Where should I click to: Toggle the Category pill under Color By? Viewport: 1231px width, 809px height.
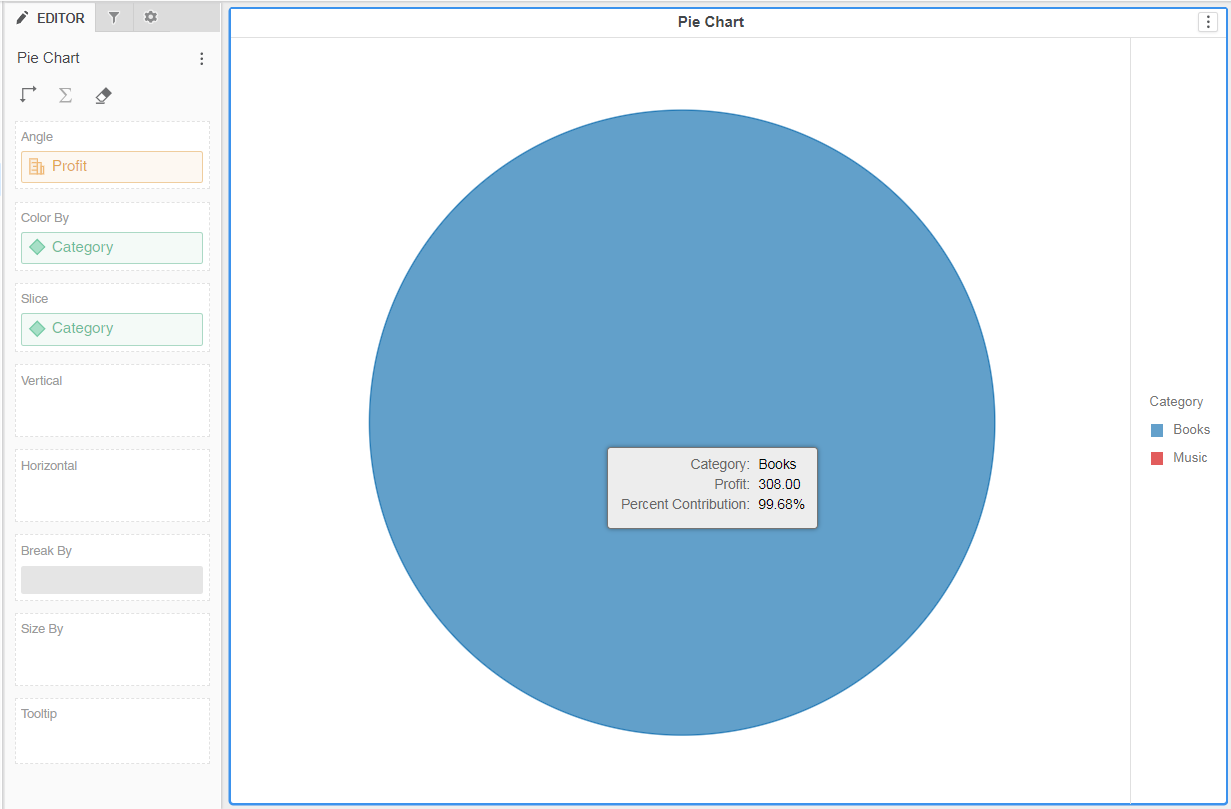[x=111, y=247]
